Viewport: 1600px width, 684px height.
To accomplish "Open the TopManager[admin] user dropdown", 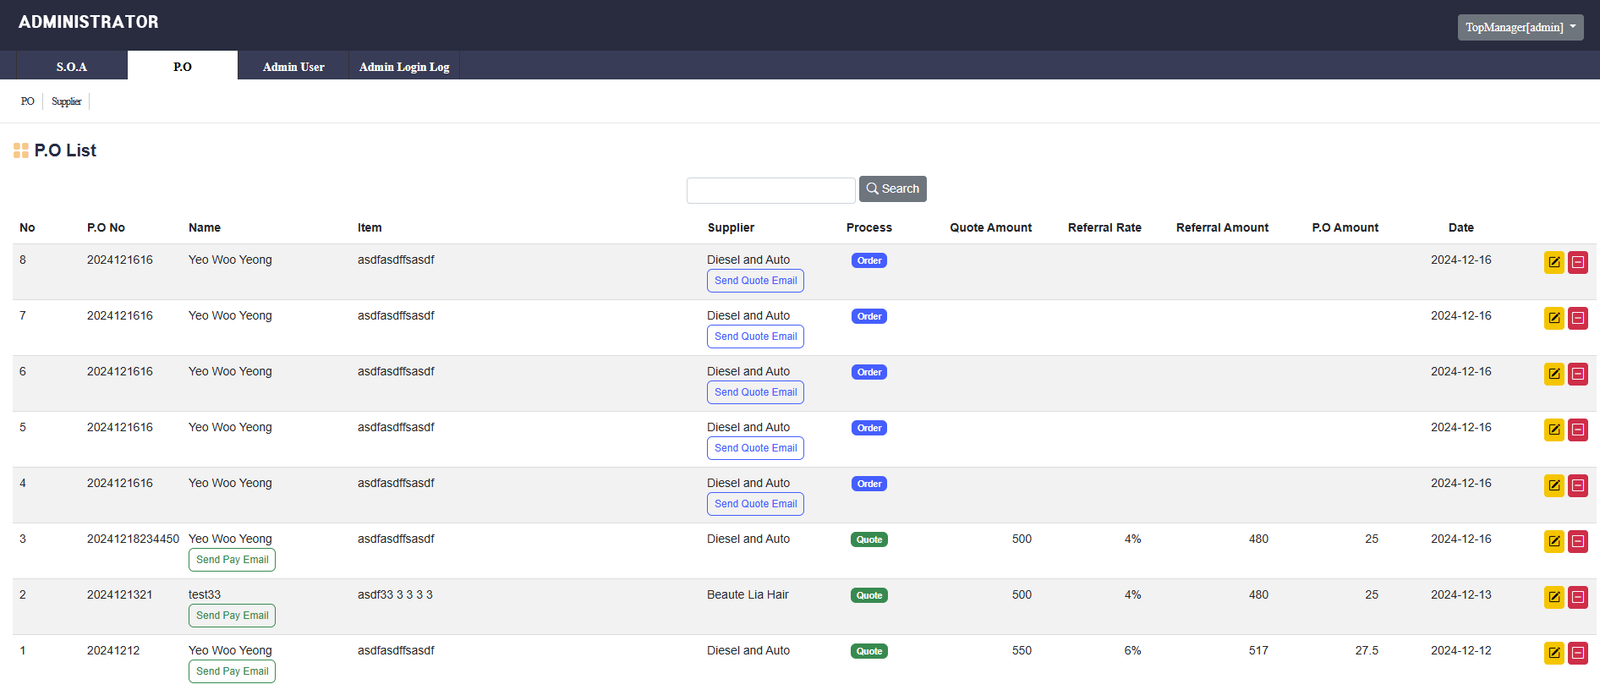I will coord(1520,27).
